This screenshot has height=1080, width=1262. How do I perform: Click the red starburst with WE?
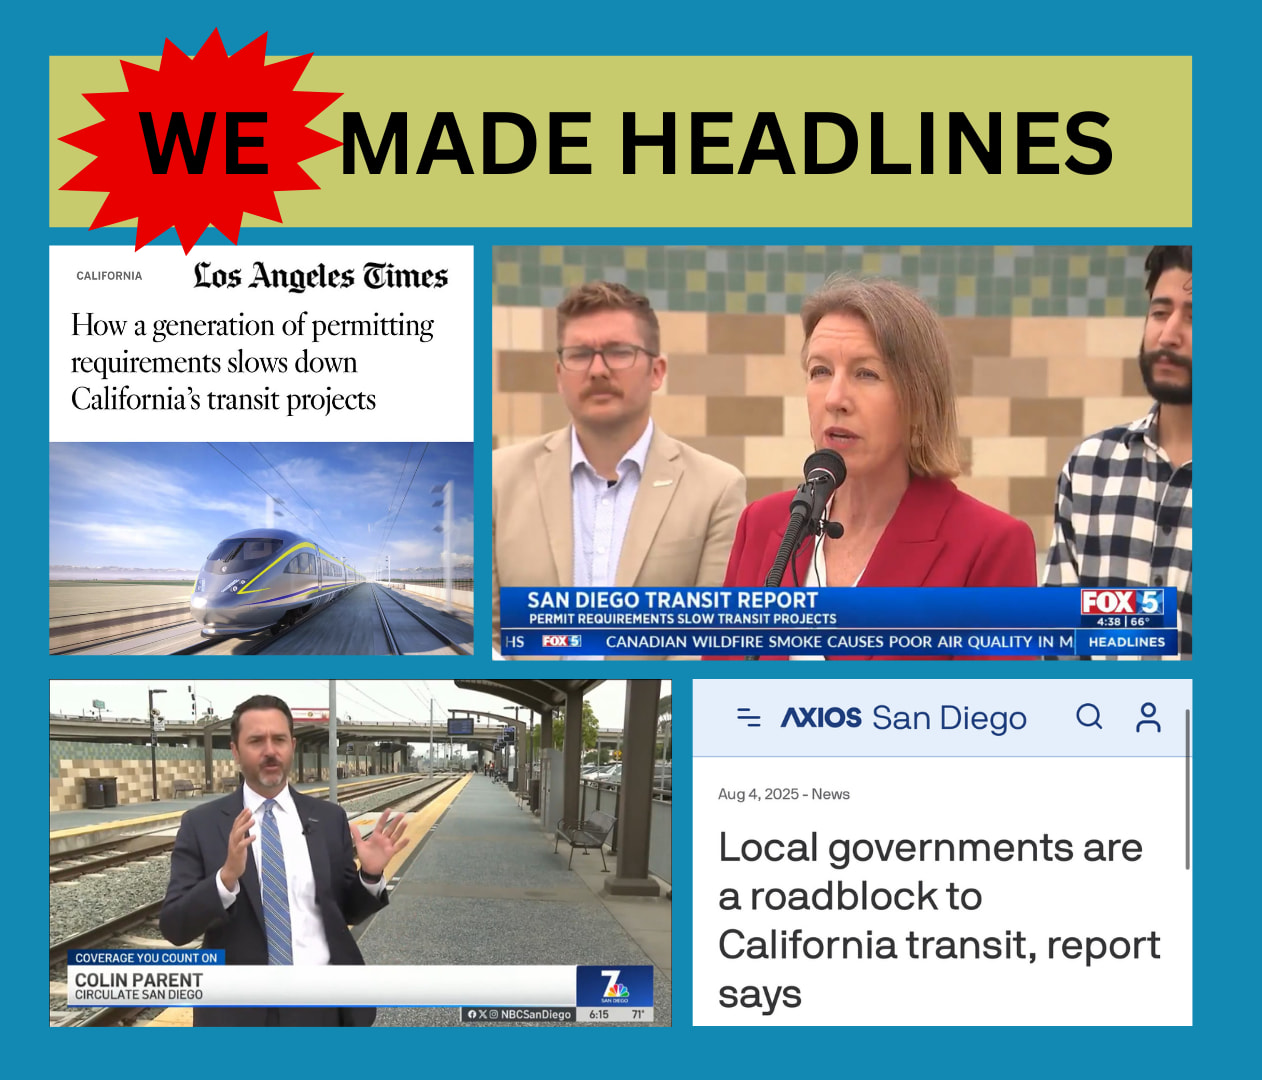coord(202,142)
